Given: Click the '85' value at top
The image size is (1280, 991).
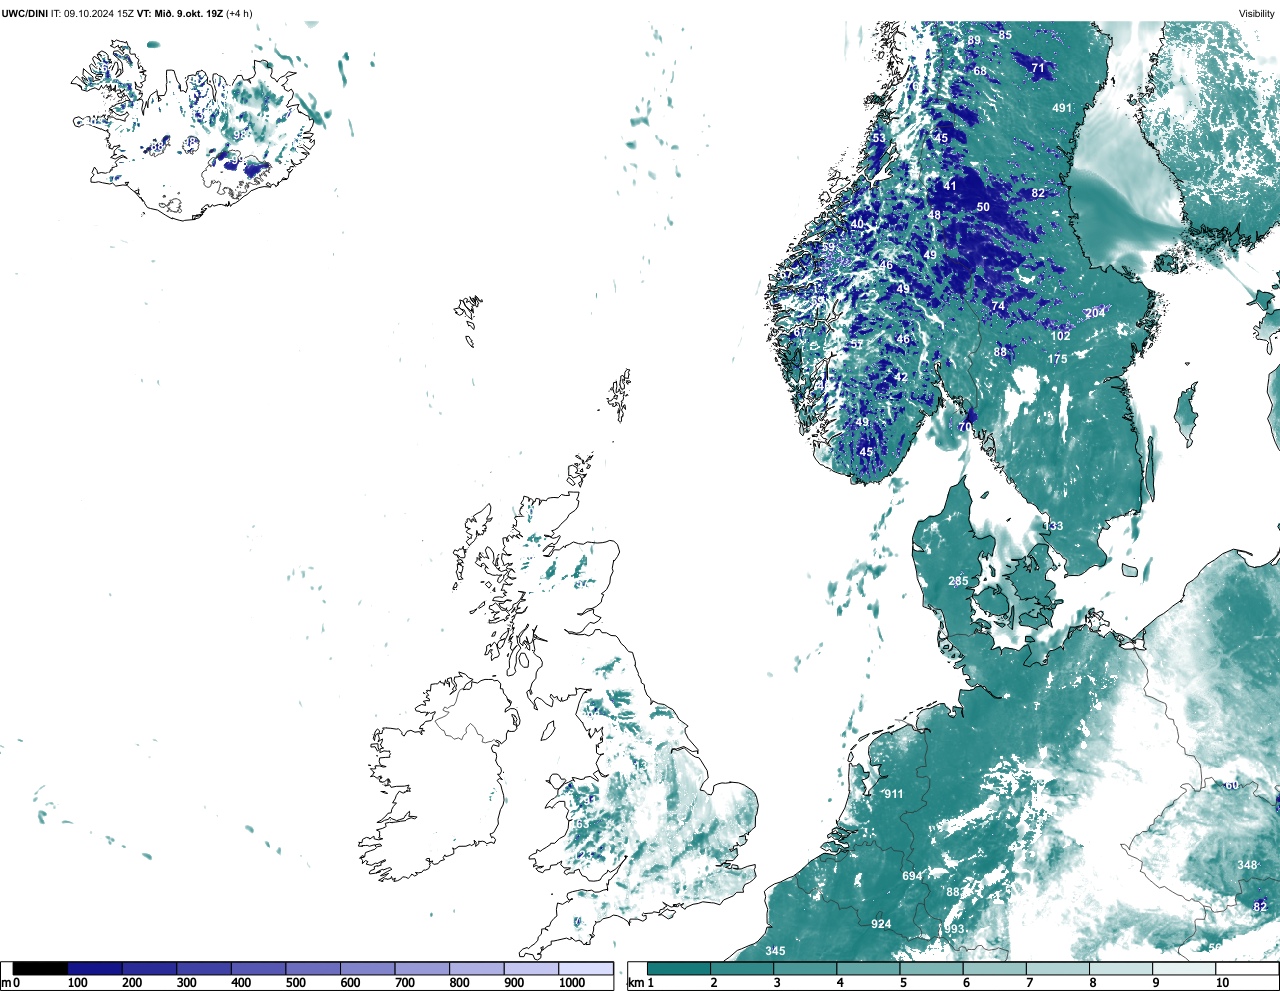Looking at the screenshot, I should pos(1005,35).
